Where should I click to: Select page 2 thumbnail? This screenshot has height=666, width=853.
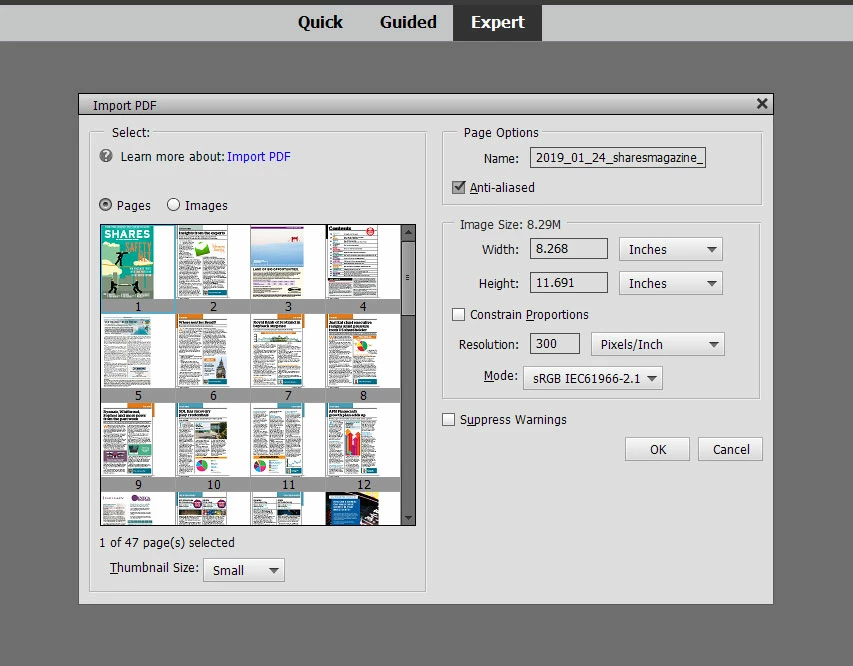(x=213, y=269)
